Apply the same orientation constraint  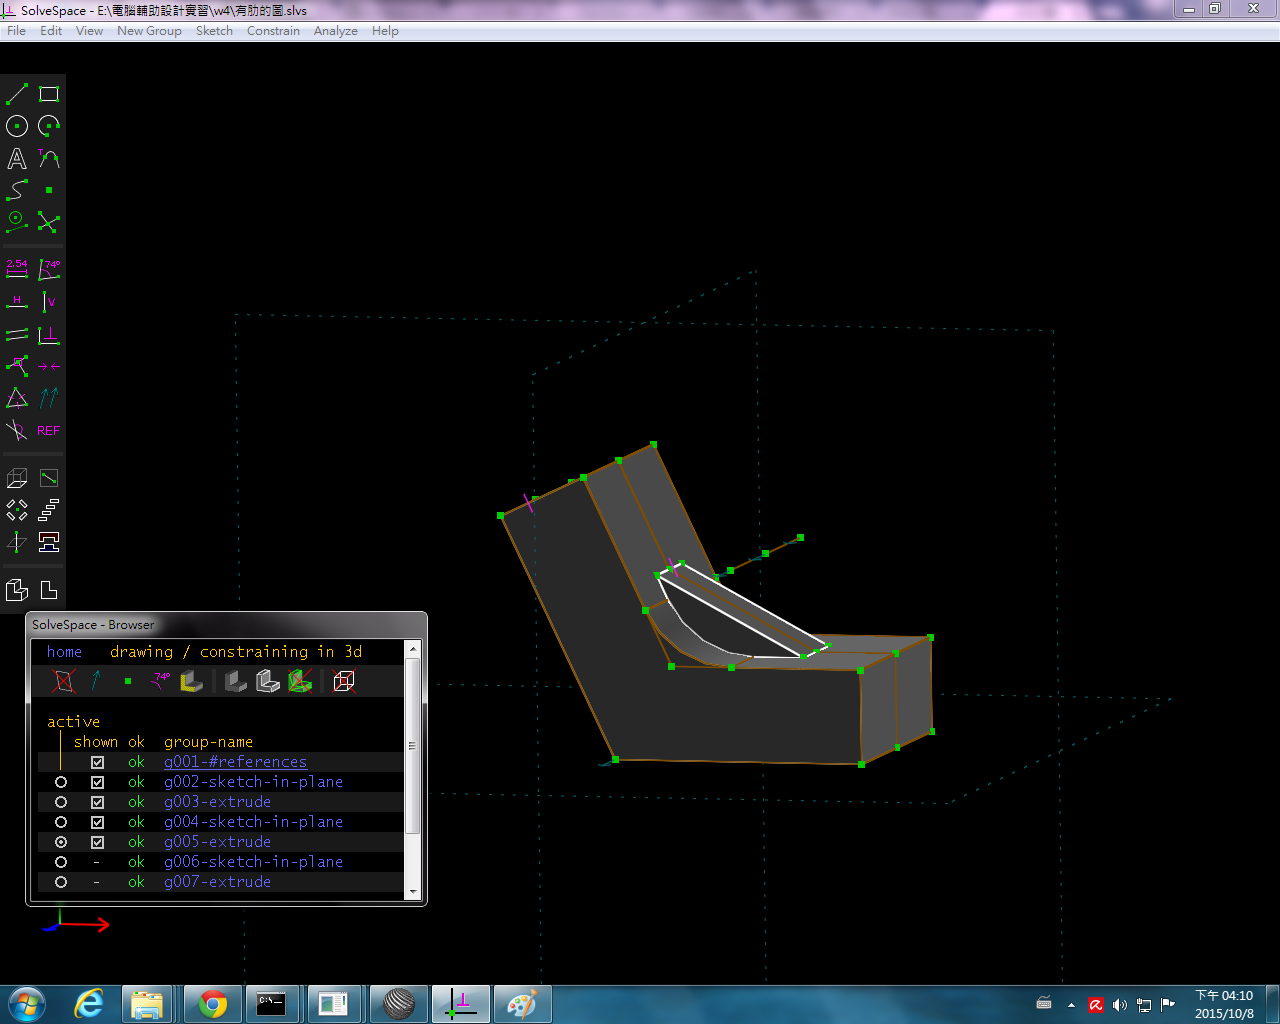(49, 398)
